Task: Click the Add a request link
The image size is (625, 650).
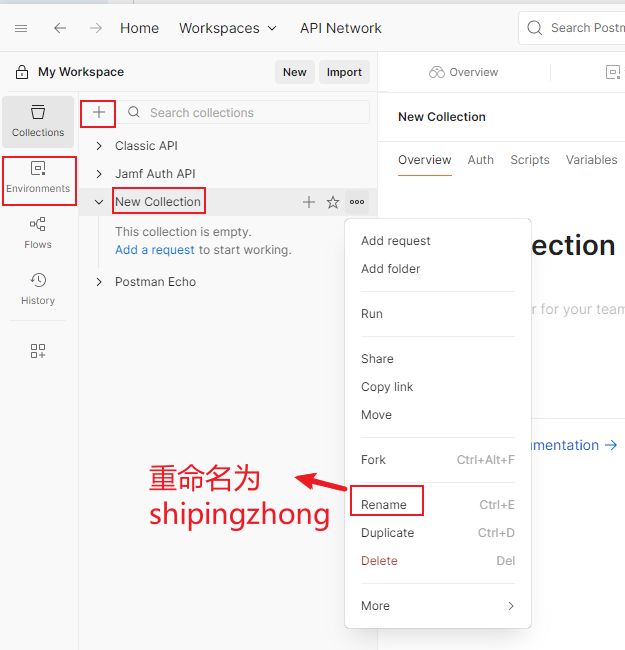Action: point(155,250)
